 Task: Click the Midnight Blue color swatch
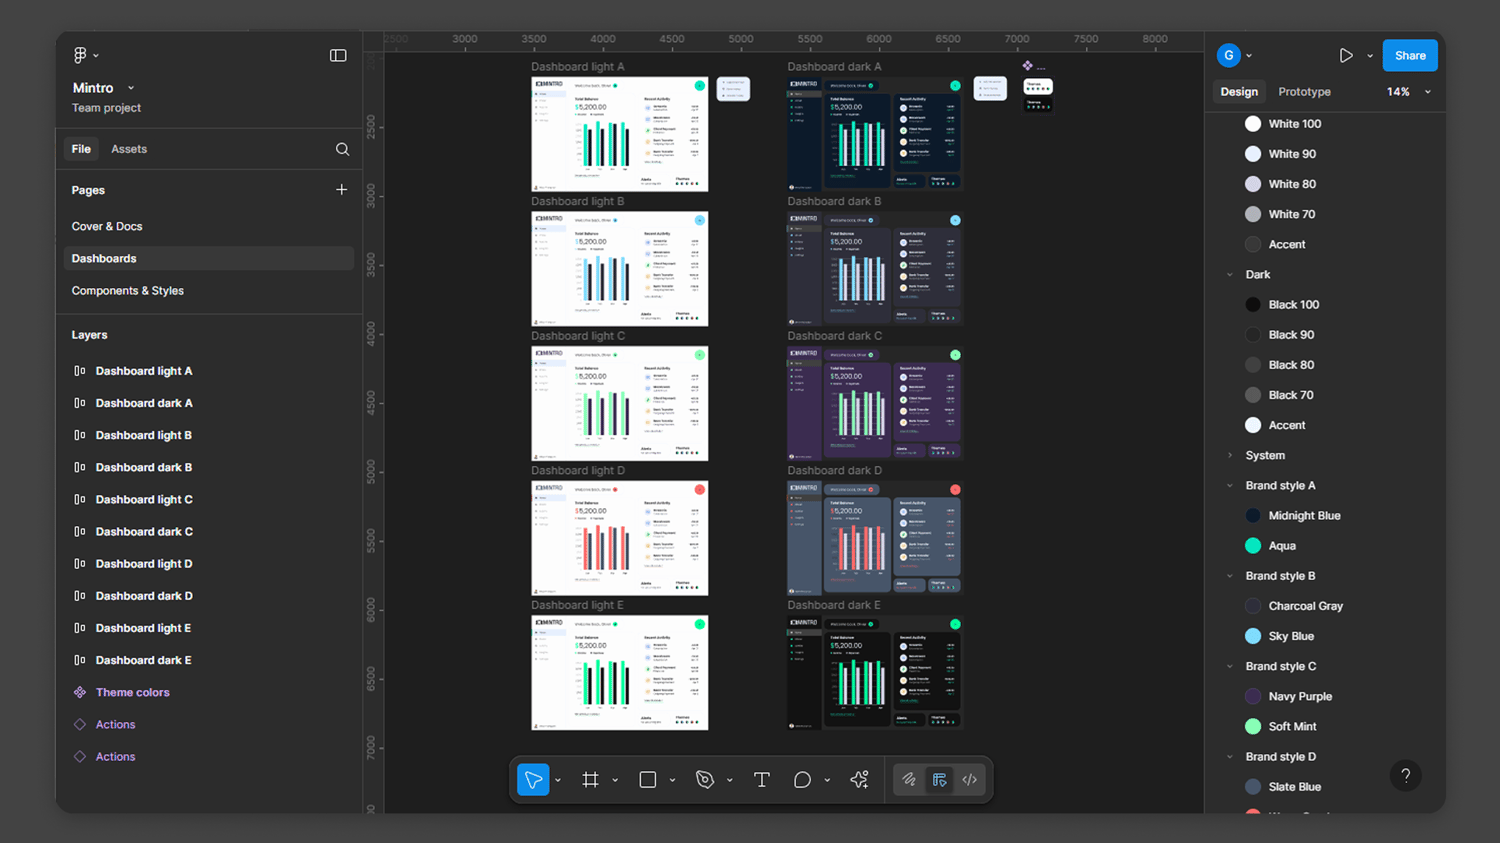click(x=1253, y=516)
